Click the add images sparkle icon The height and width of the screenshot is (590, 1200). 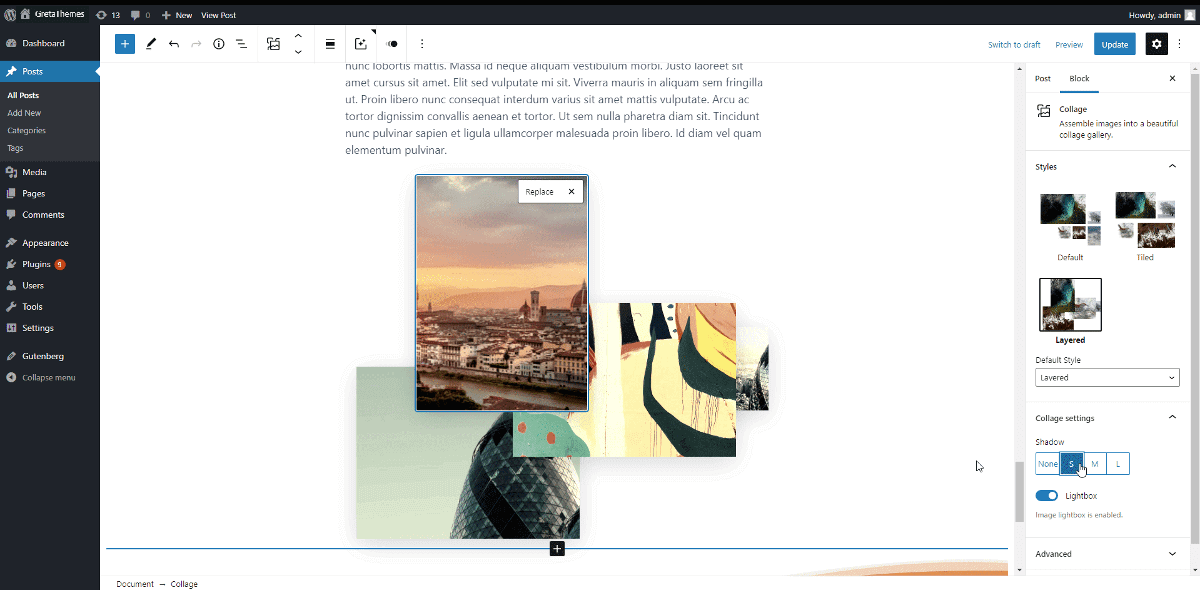tap(361, 44)
